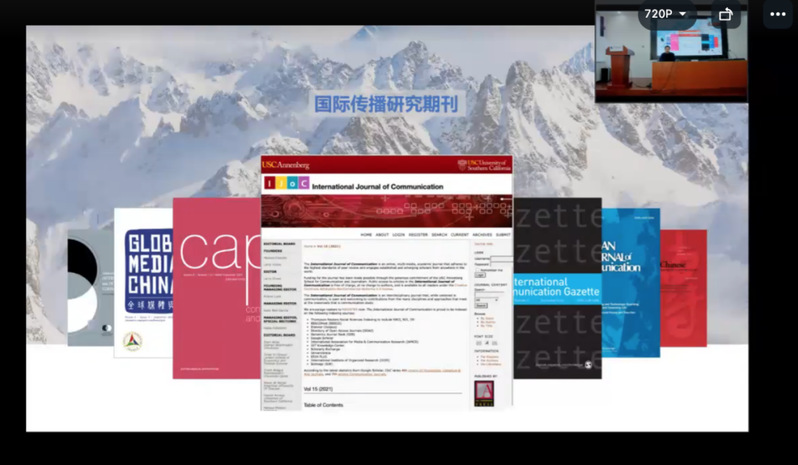Click the Global Media China journal cover
Viewport: 798px width, 465px height.
click(x=144, y=283)
